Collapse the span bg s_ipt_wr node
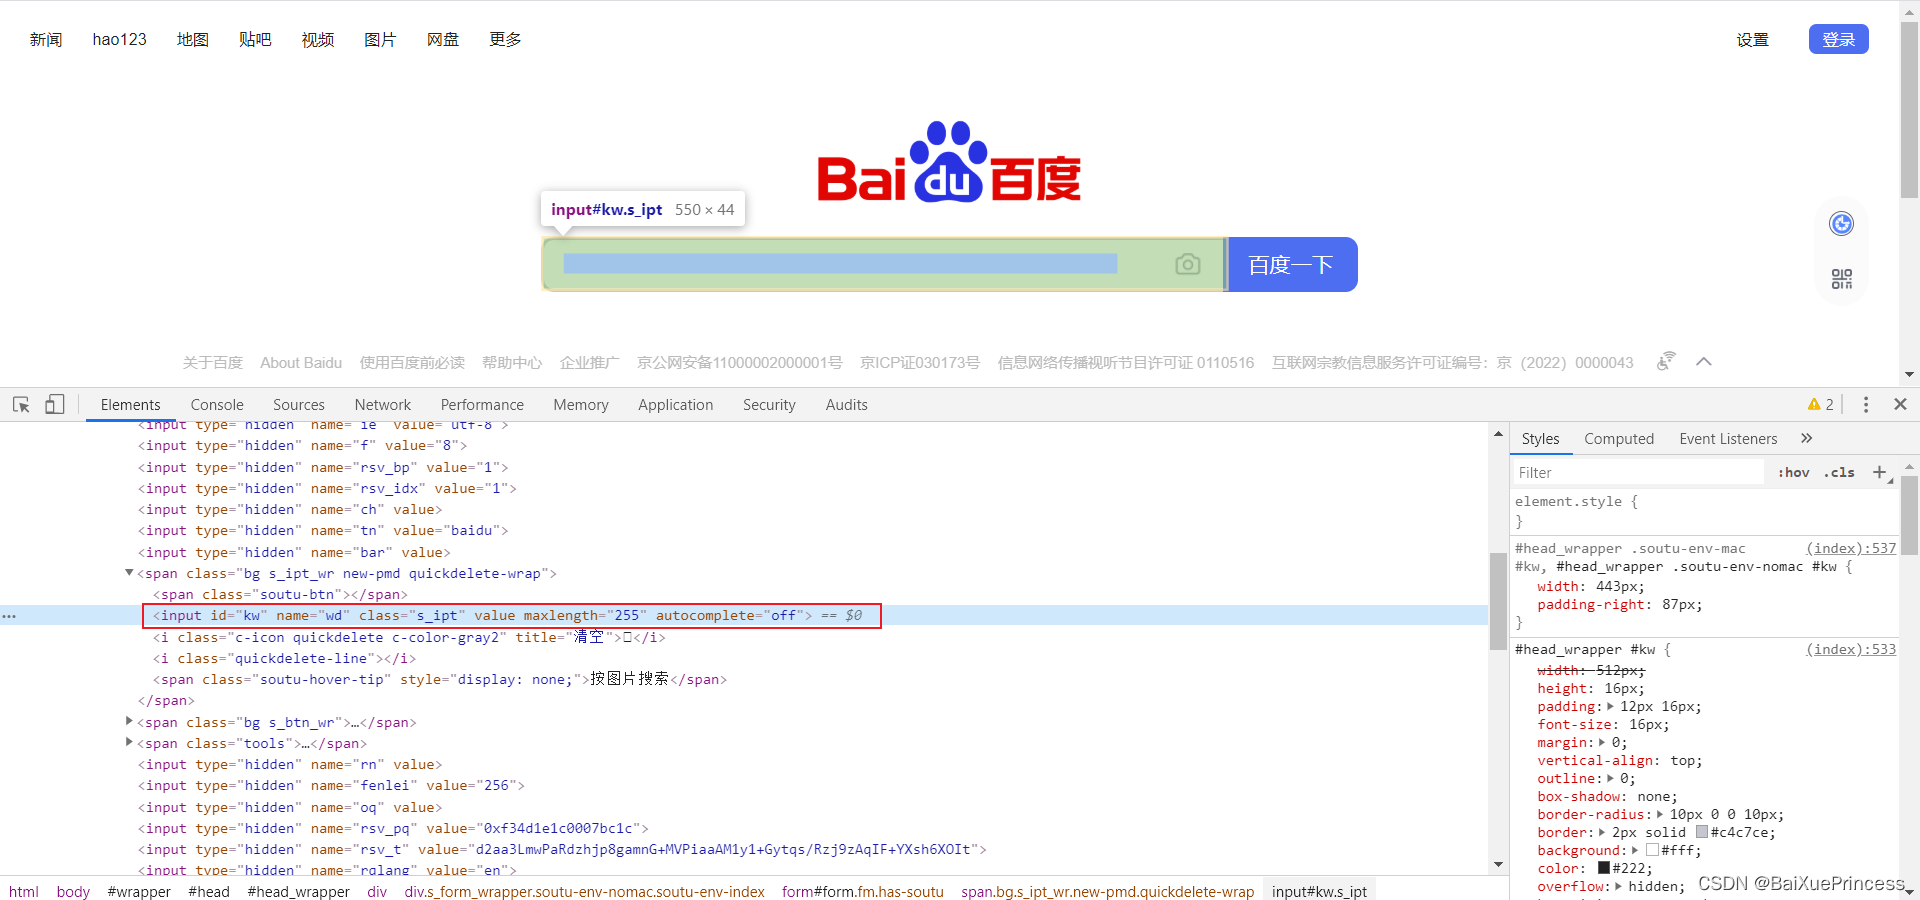The image size is (1920, 900). coord(129,573)
